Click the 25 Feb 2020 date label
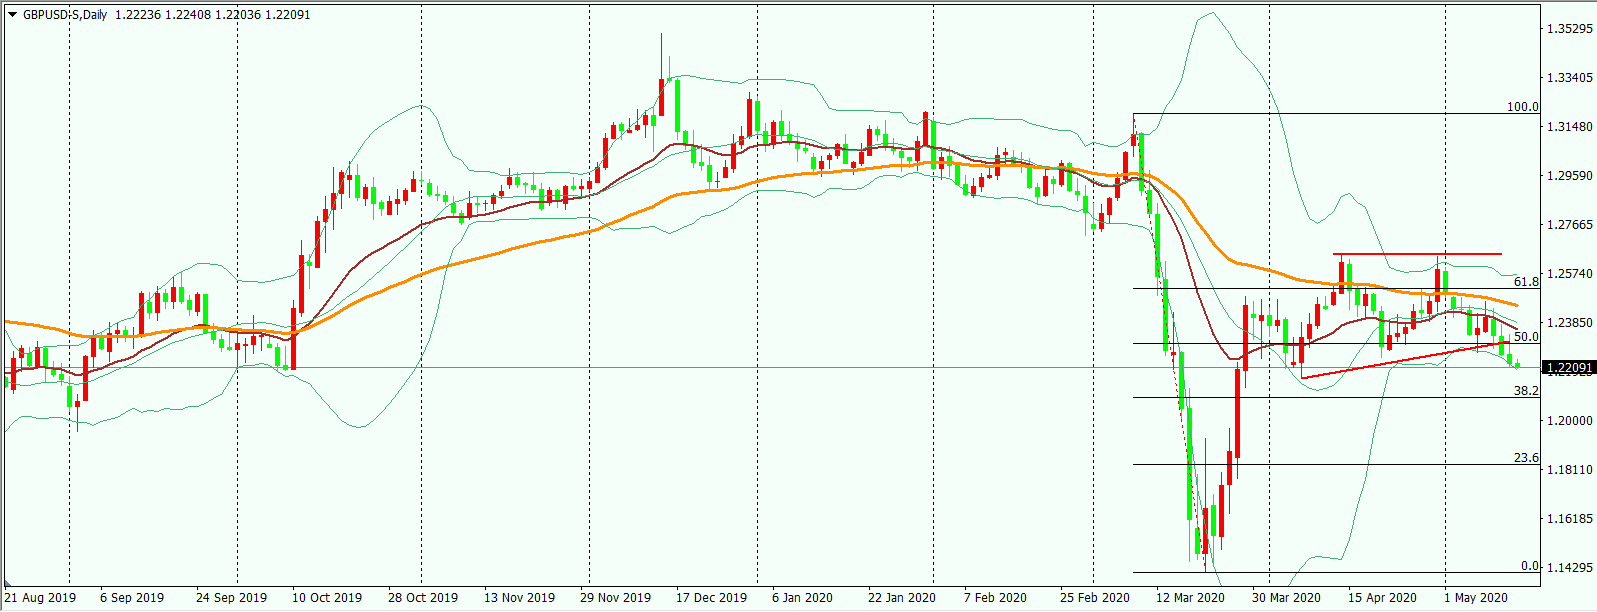 [1095, 598]
